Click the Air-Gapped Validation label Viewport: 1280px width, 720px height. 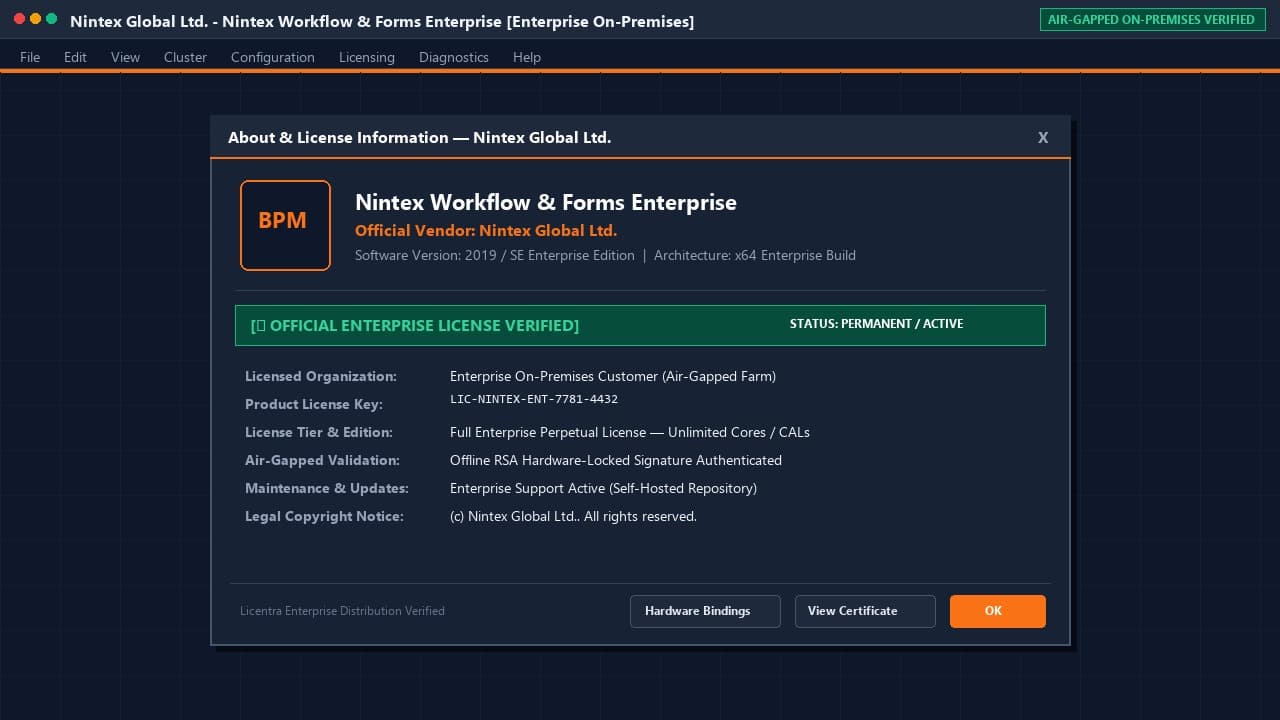322,460
